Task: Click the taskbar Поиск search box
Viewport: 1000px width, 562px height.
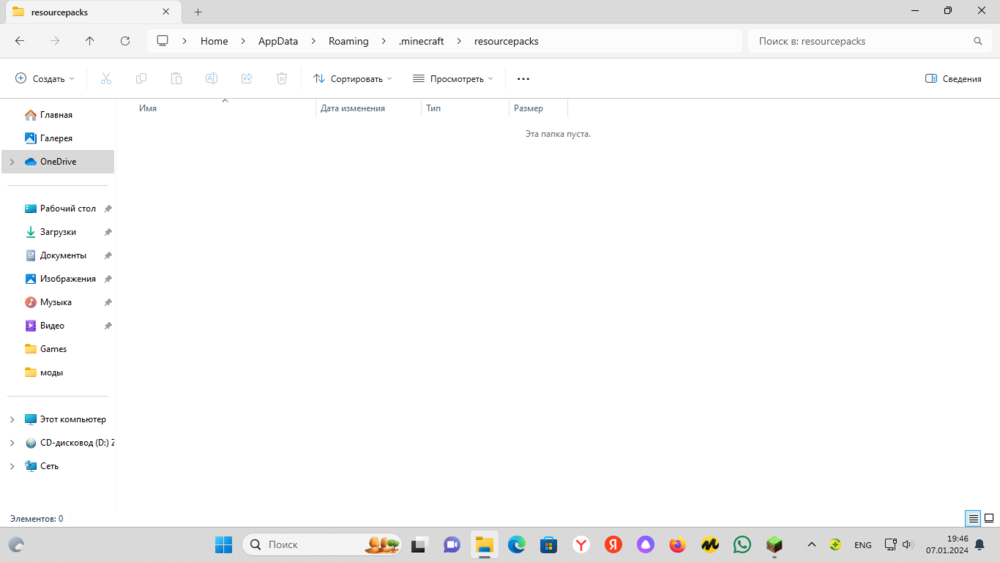Action: (x=322, y=545)
